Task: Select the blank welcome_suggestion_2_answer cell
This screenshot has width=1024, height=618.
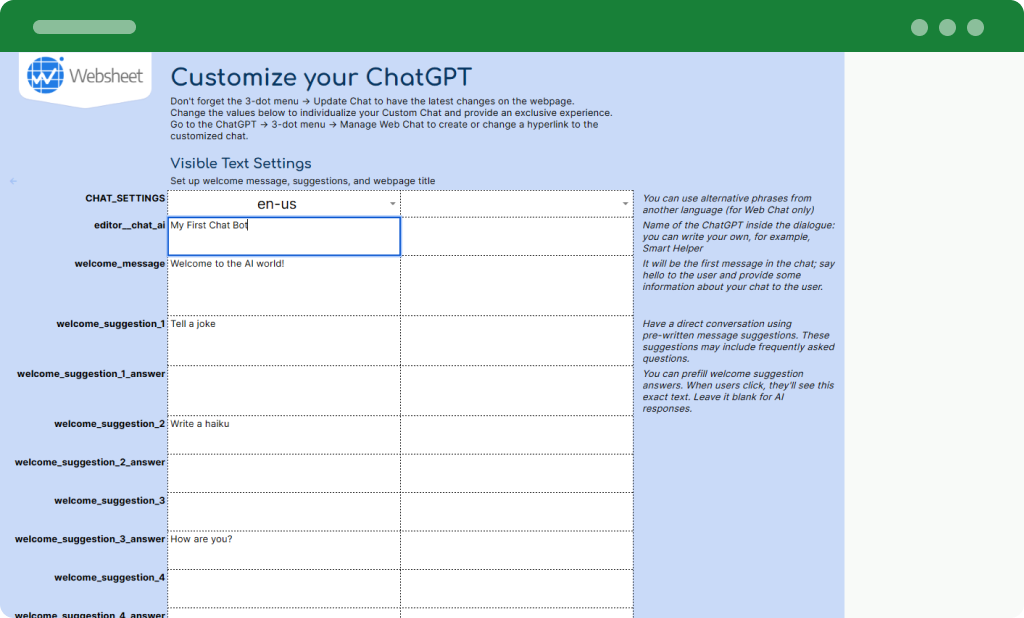Action: pyautogui.click(x=284, y=472)
